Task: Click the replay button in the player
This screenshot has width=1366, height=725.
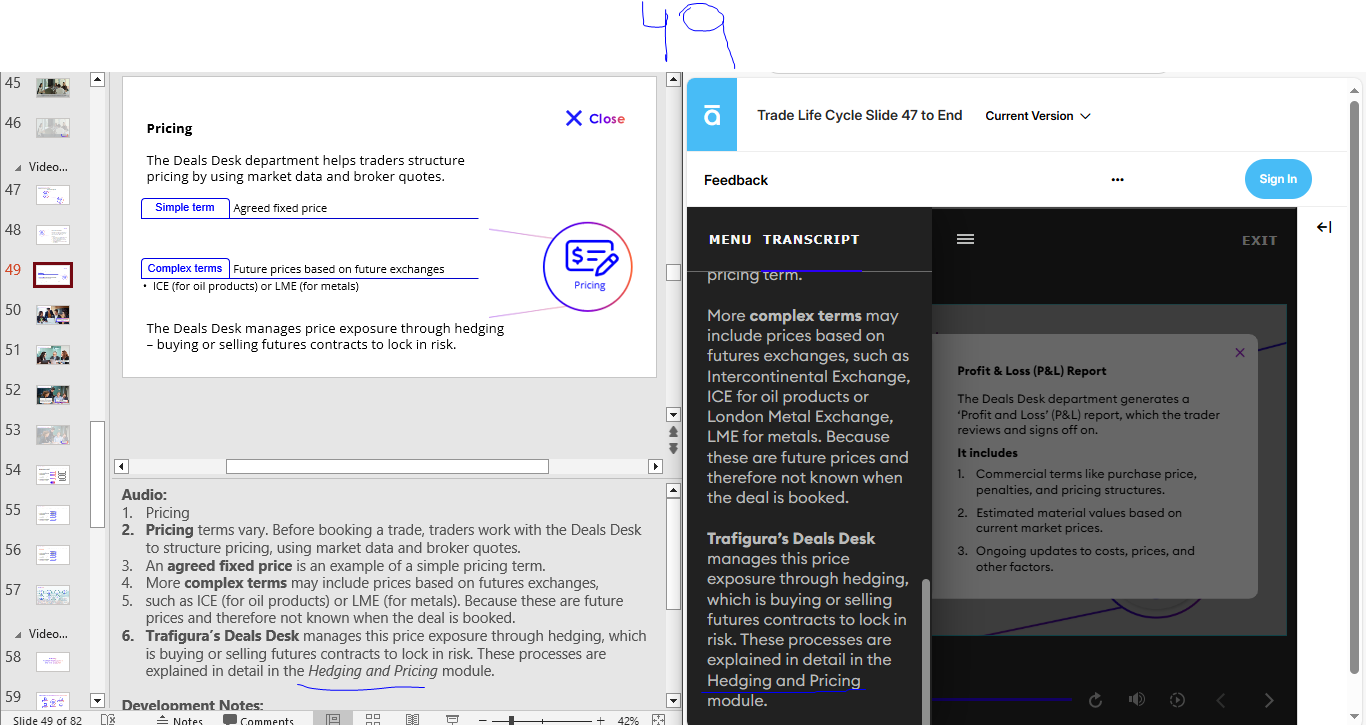Action: tap(1095, 700)
